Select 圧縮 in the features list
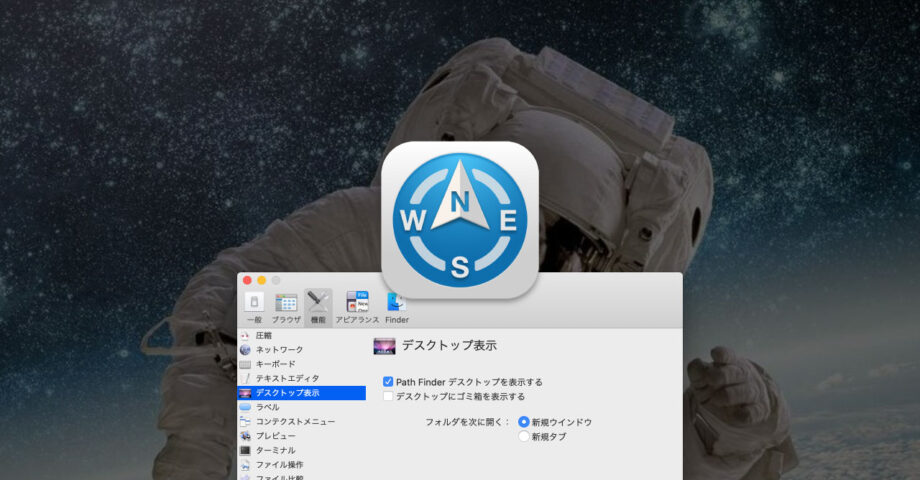The width and height of the screenshot is (920, 480). click(x=302, y=336)
